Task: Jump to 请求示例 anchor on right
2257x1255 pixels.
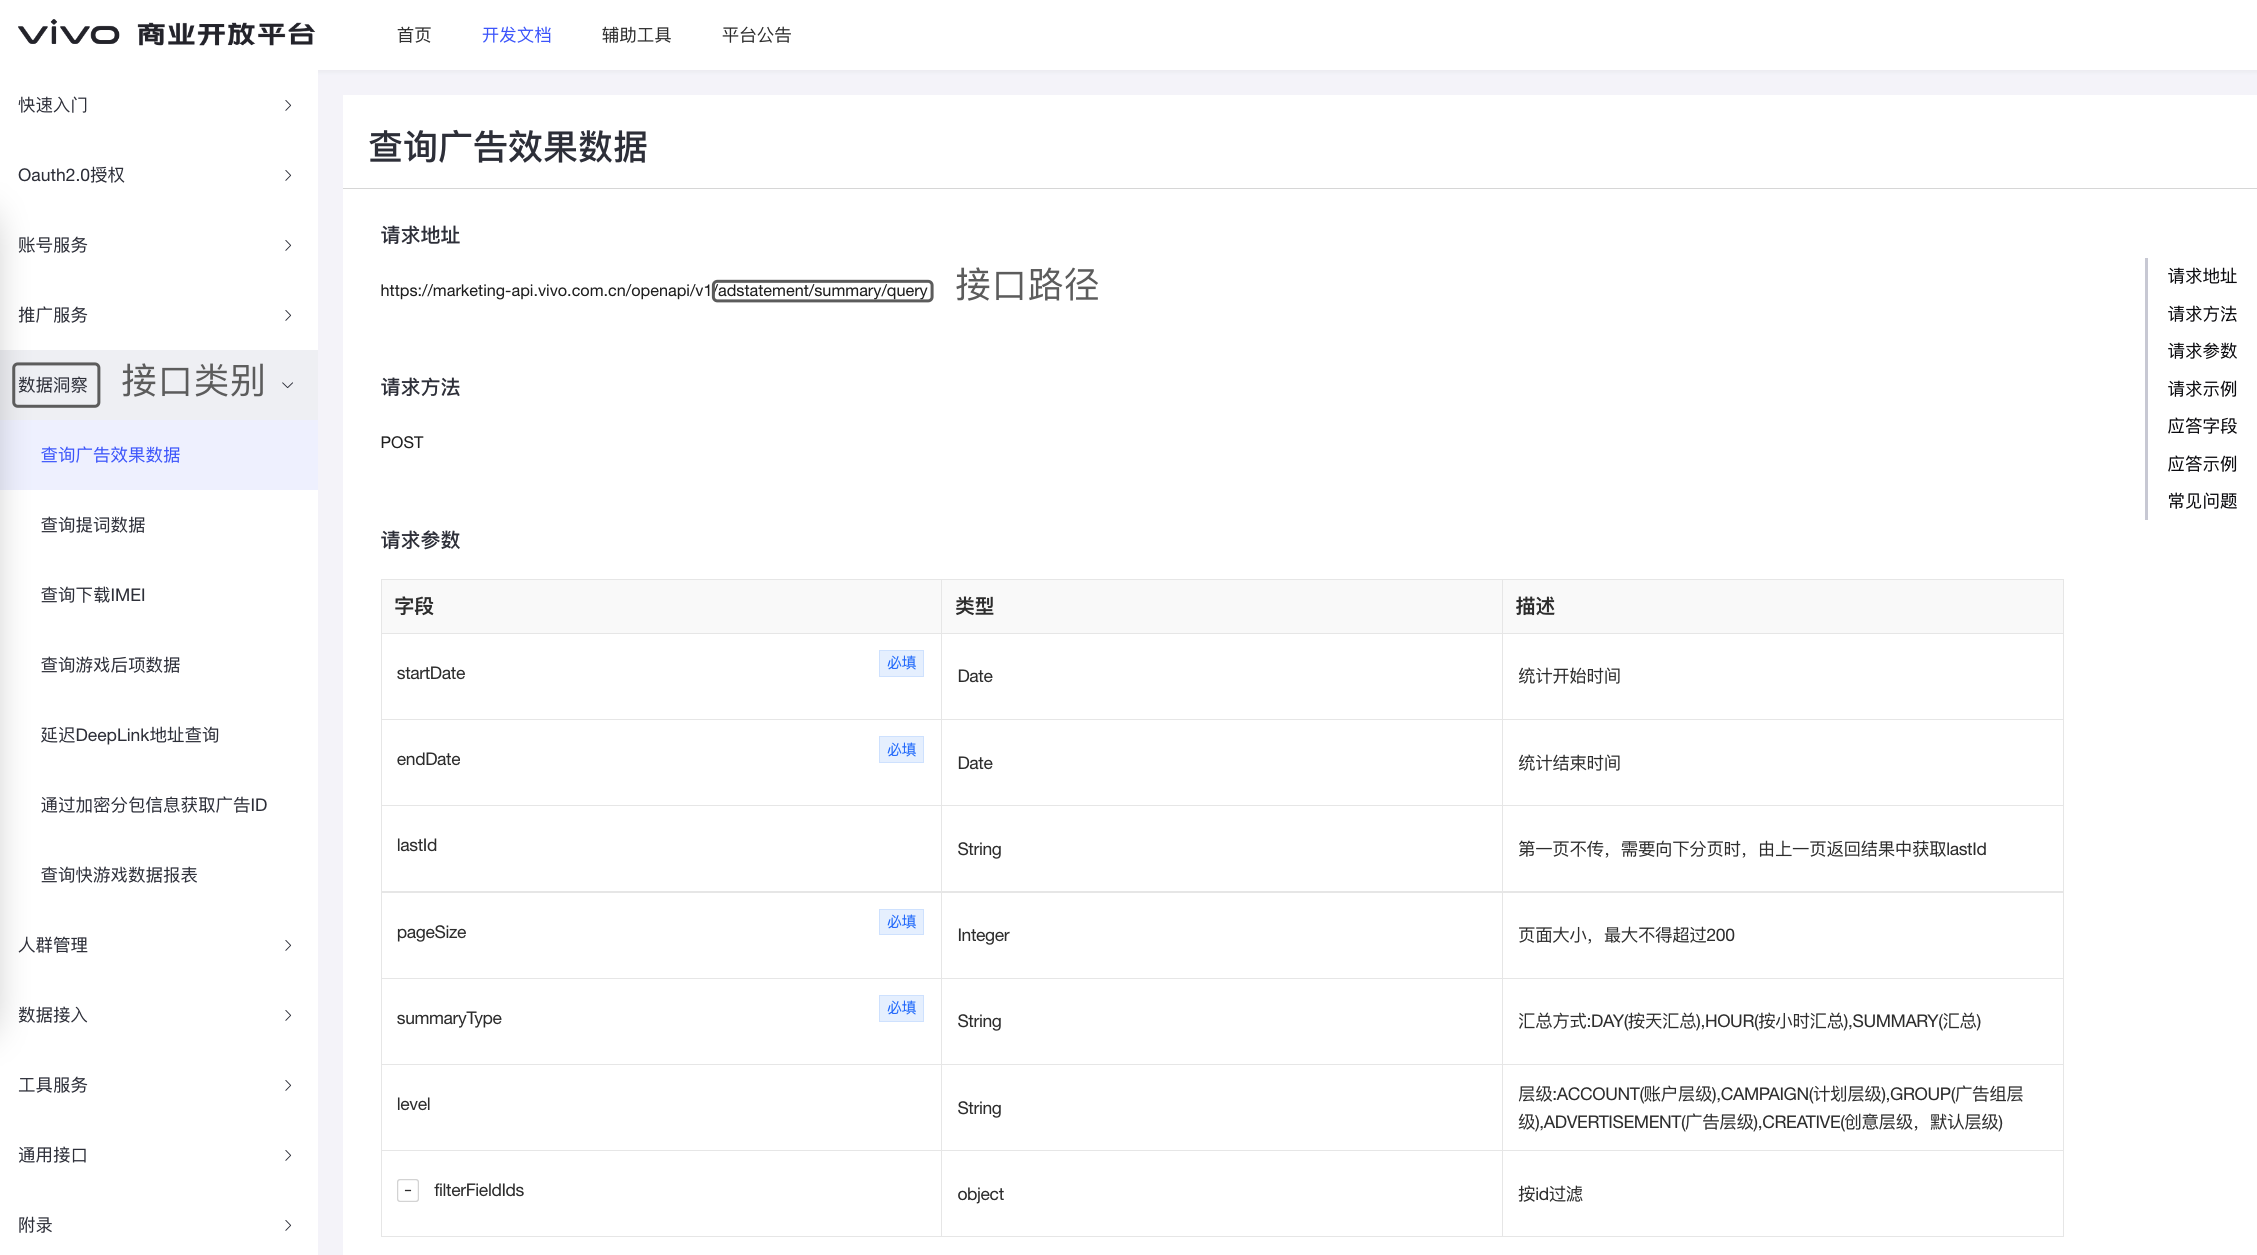Action: coord(2201,389)
